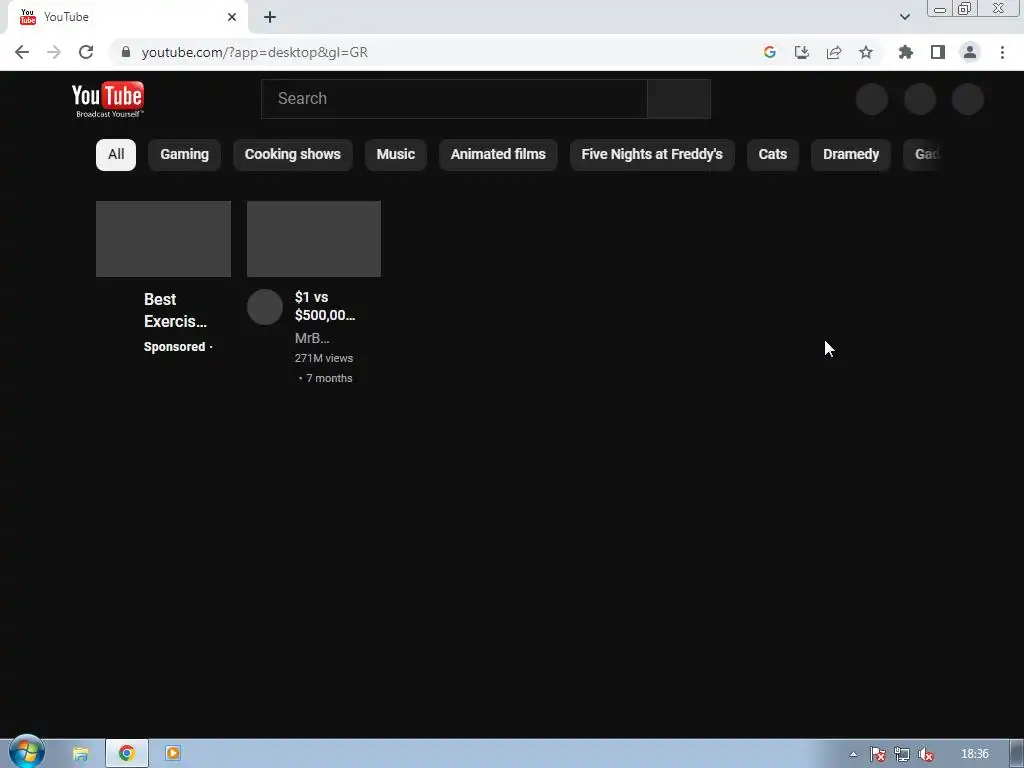Click the install app icon in address bar

tap(801, 52)
